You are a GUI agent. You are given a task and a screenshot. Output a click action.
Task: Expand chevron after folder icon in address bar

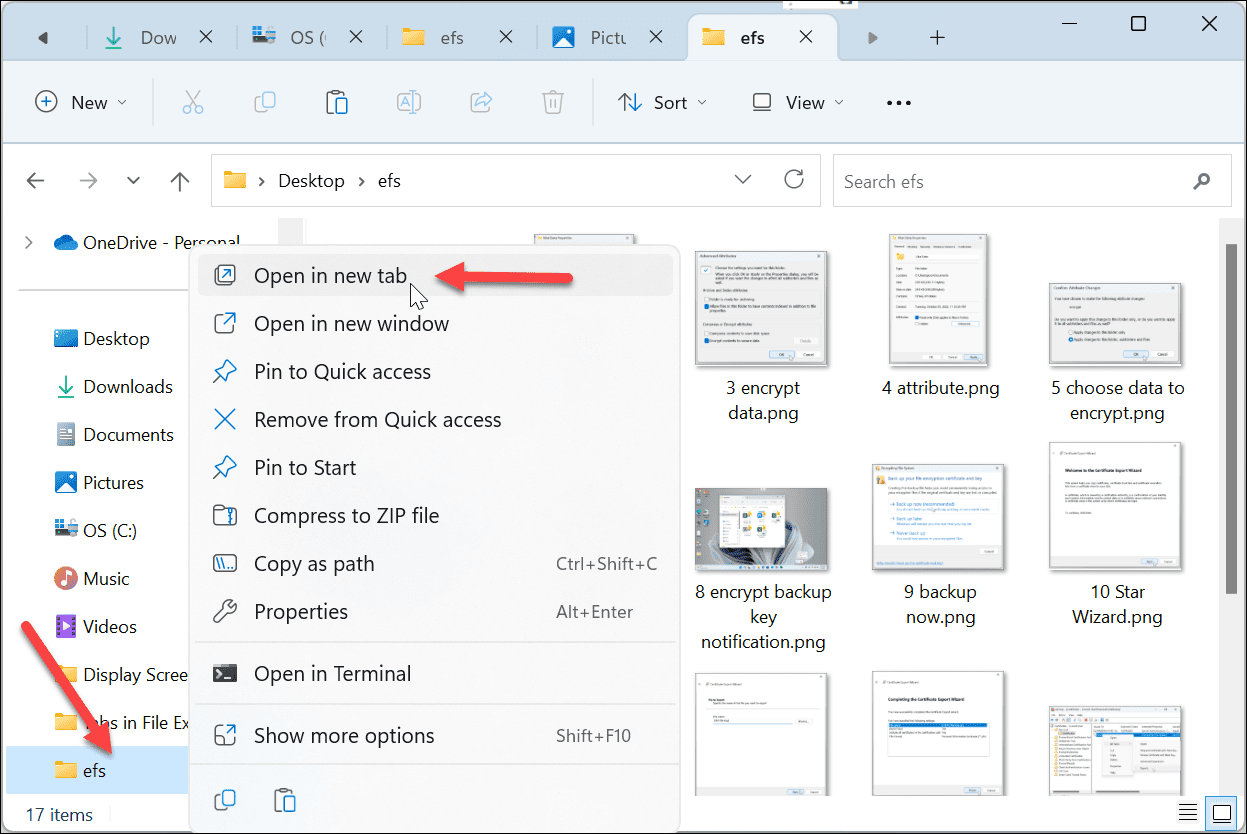click(262, 181)
